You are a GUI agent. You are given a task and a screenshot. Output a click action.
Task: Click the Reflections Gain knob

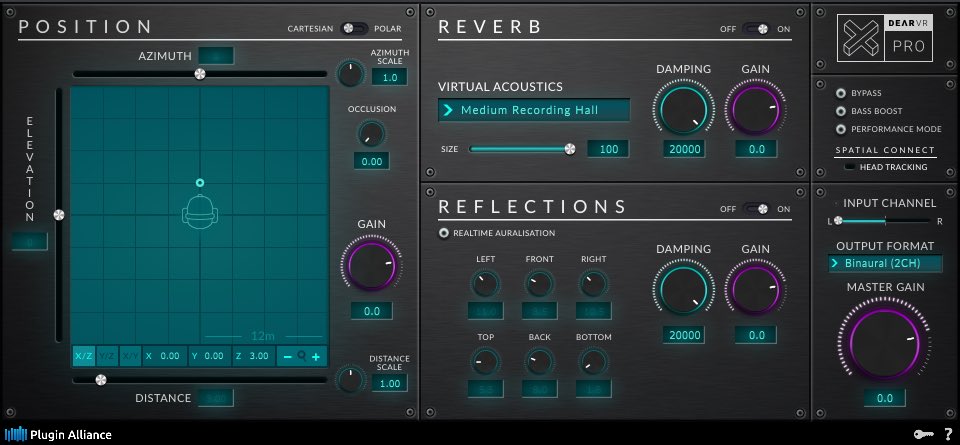tap(756, 290)
